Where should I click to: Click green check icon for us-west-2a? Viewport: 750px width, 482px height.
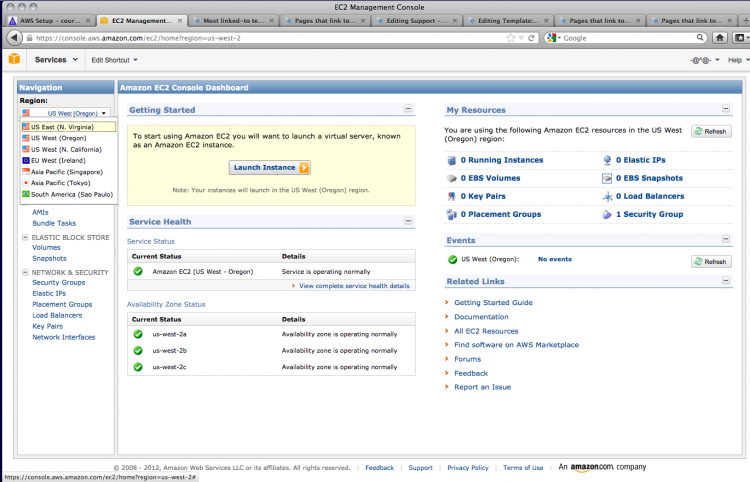138,334
